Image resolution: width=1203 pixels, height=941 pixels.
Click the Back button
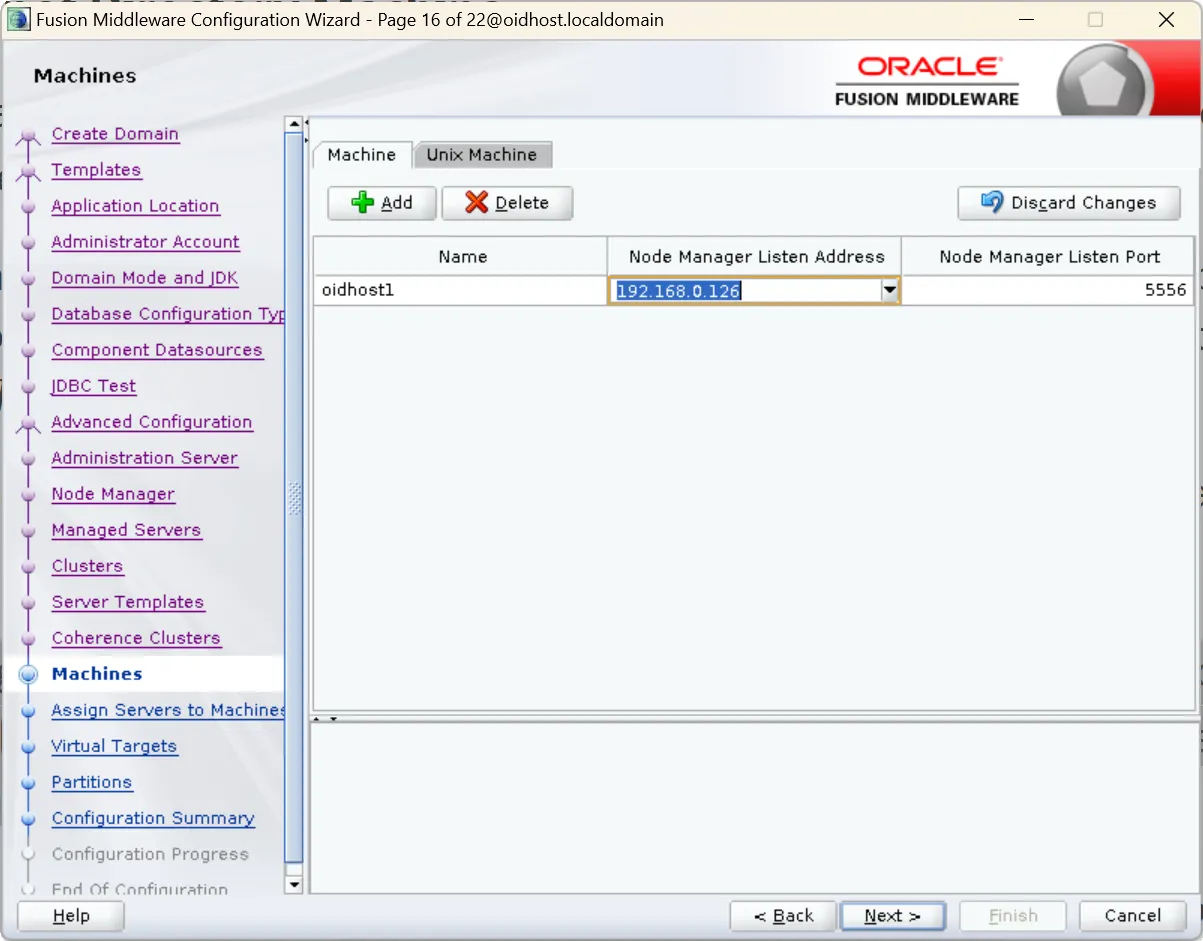783,916
